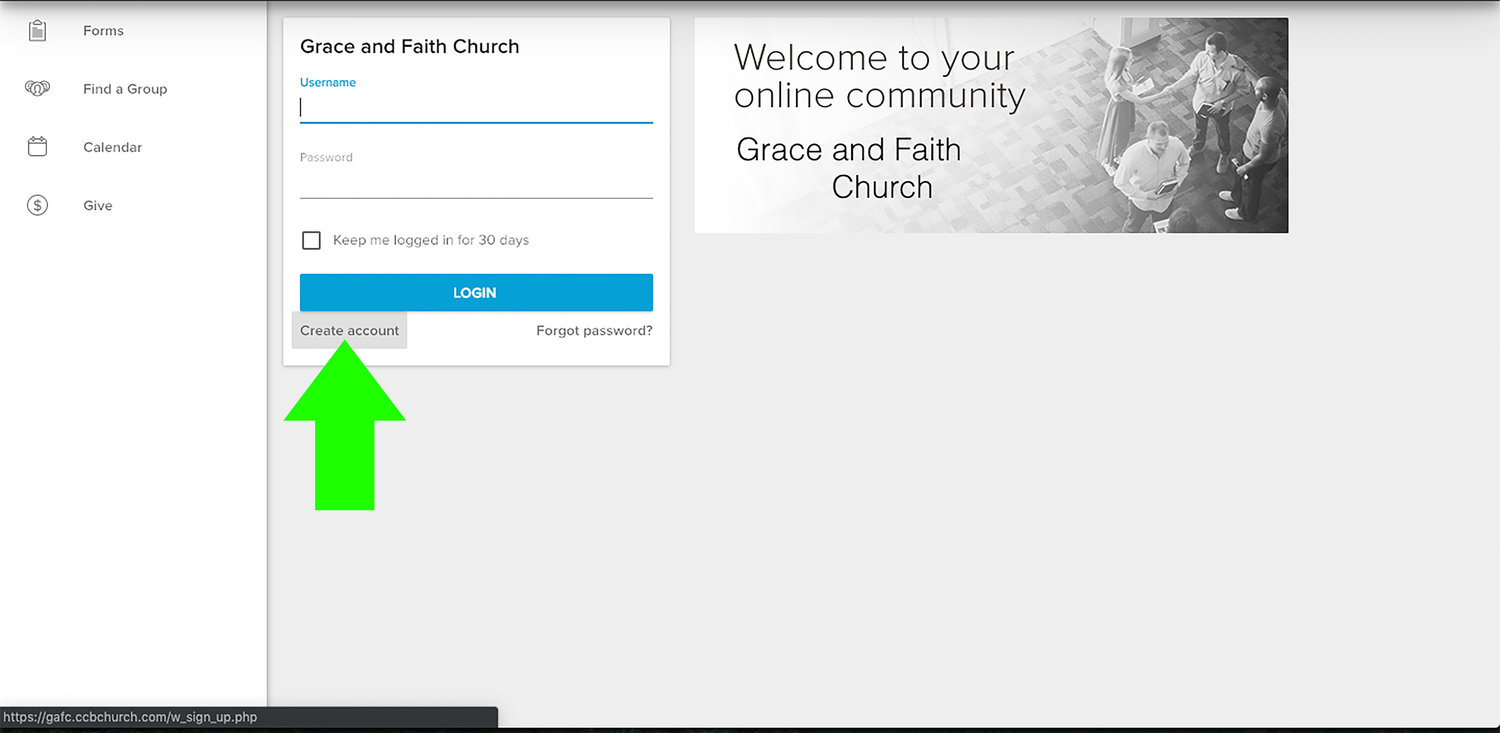
Task: Open the Forms sidebar menu item
Action: (103, 31)
